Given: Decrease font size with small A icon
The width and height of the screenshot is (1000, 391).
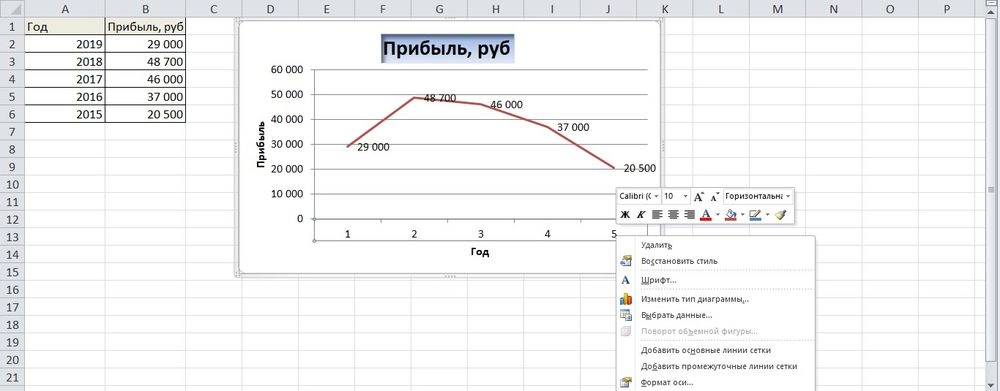Looking at the screenshot, I should coord(715,196).
